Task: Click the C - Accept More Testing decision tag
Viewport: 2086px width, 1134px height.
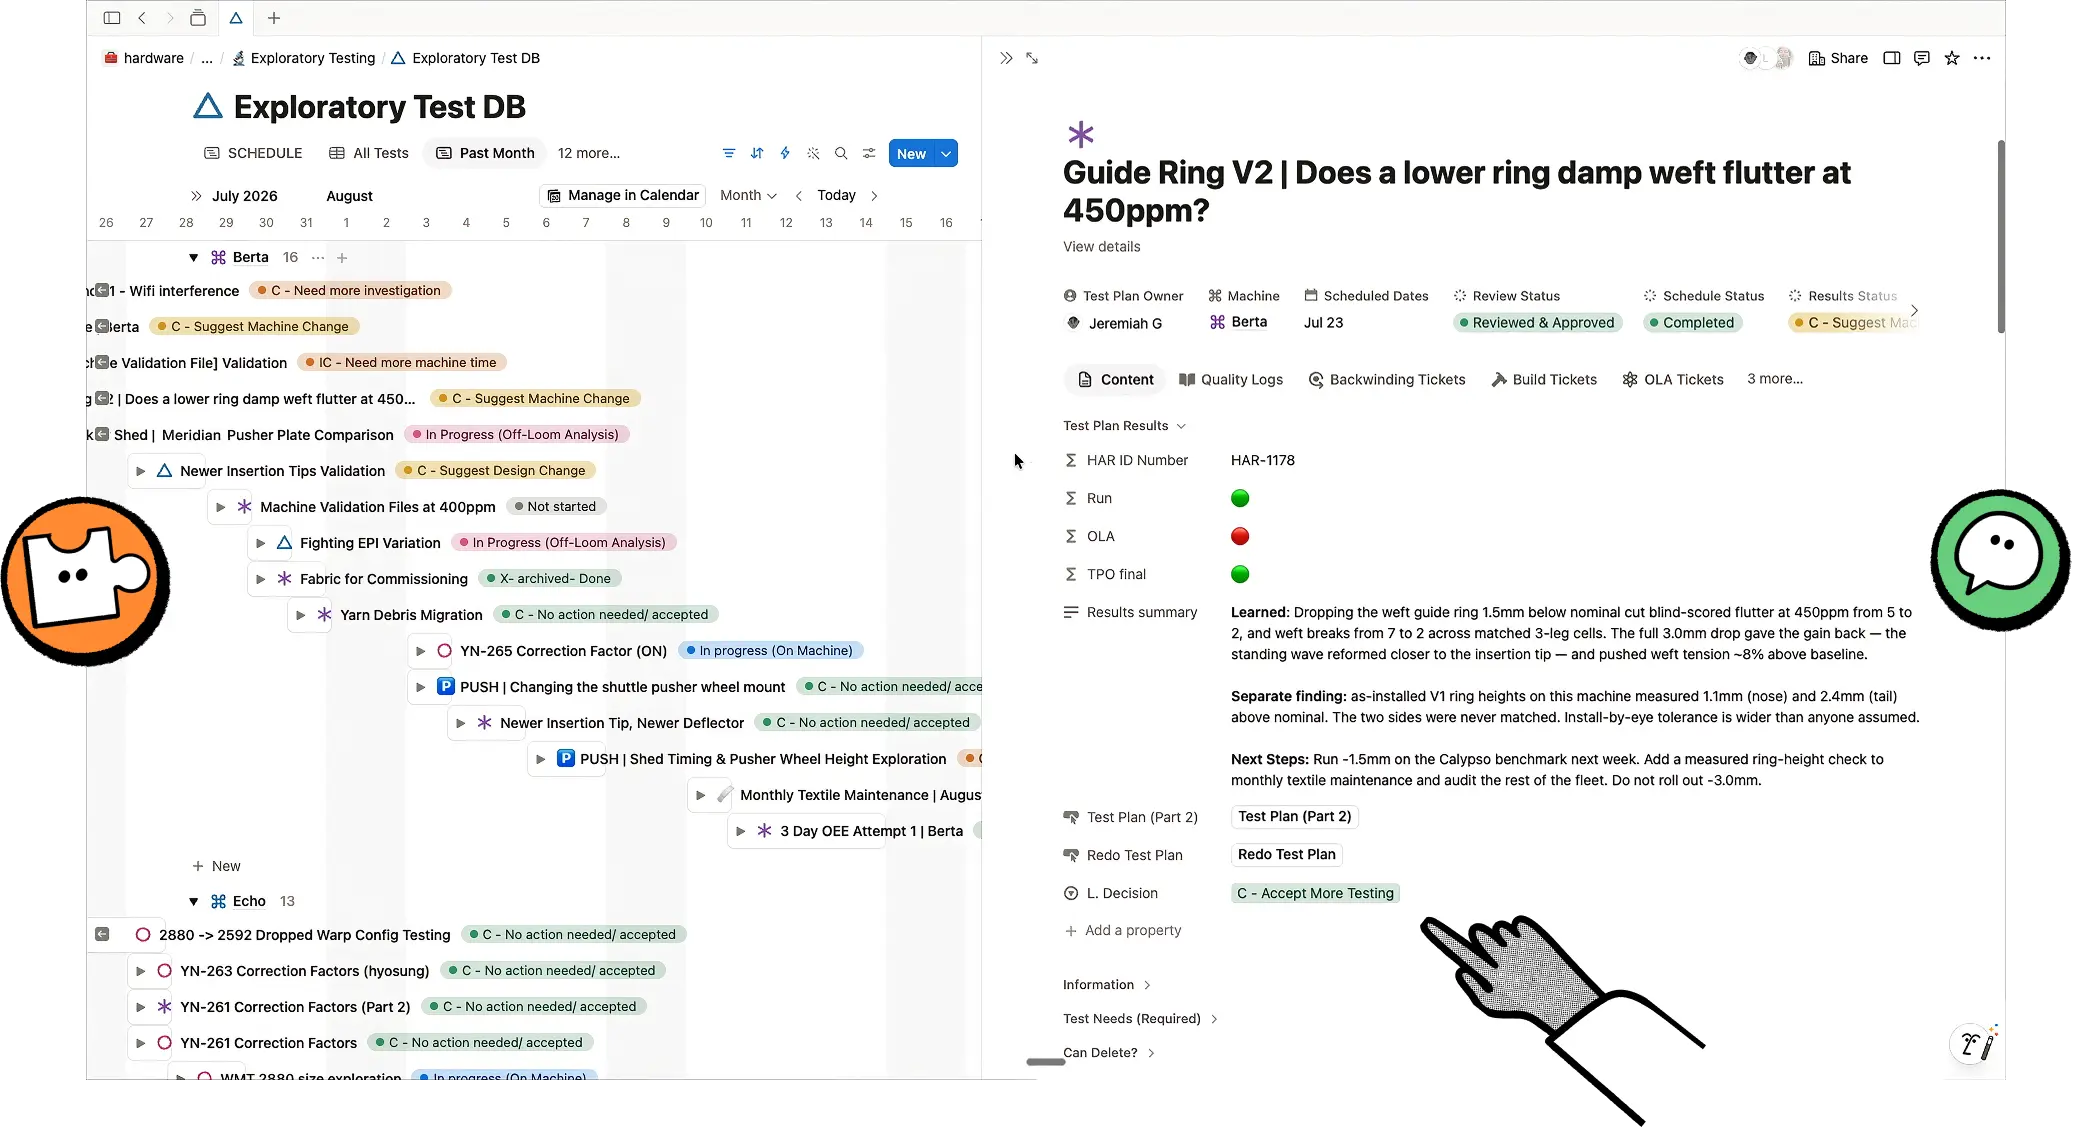Action: pyautogui.click(x=1315, y=893)
